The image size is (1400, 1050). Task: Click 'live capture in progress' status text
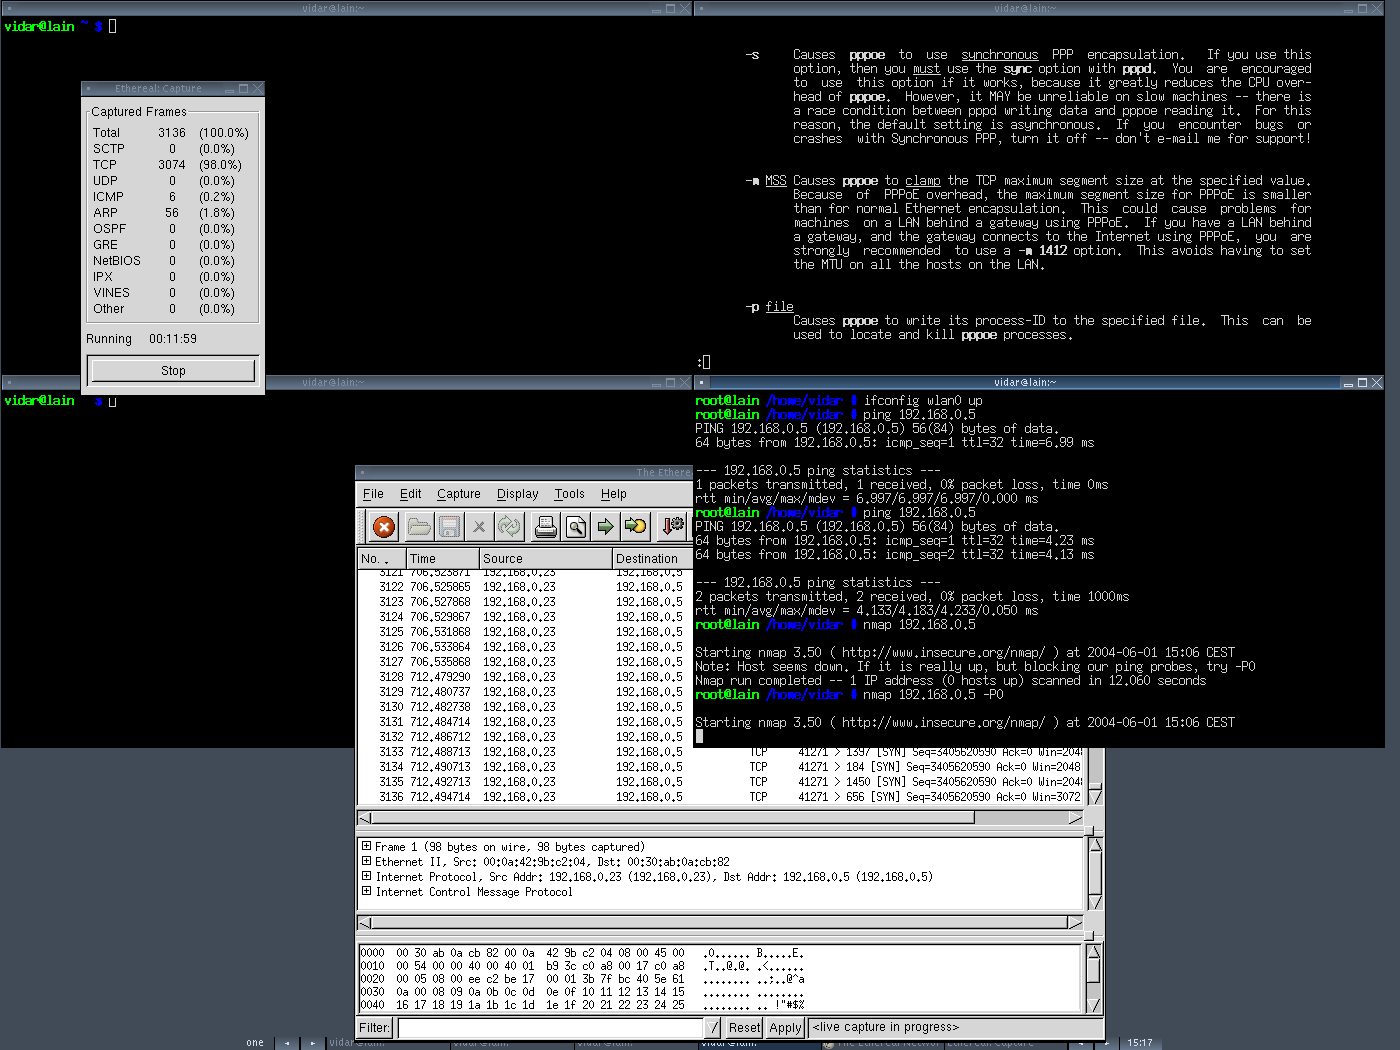tap(886, 1027)
